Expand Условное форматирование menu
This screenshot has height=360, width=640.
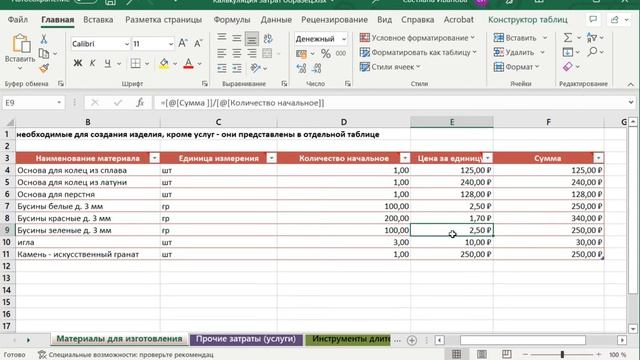click(x=417, y=38)
